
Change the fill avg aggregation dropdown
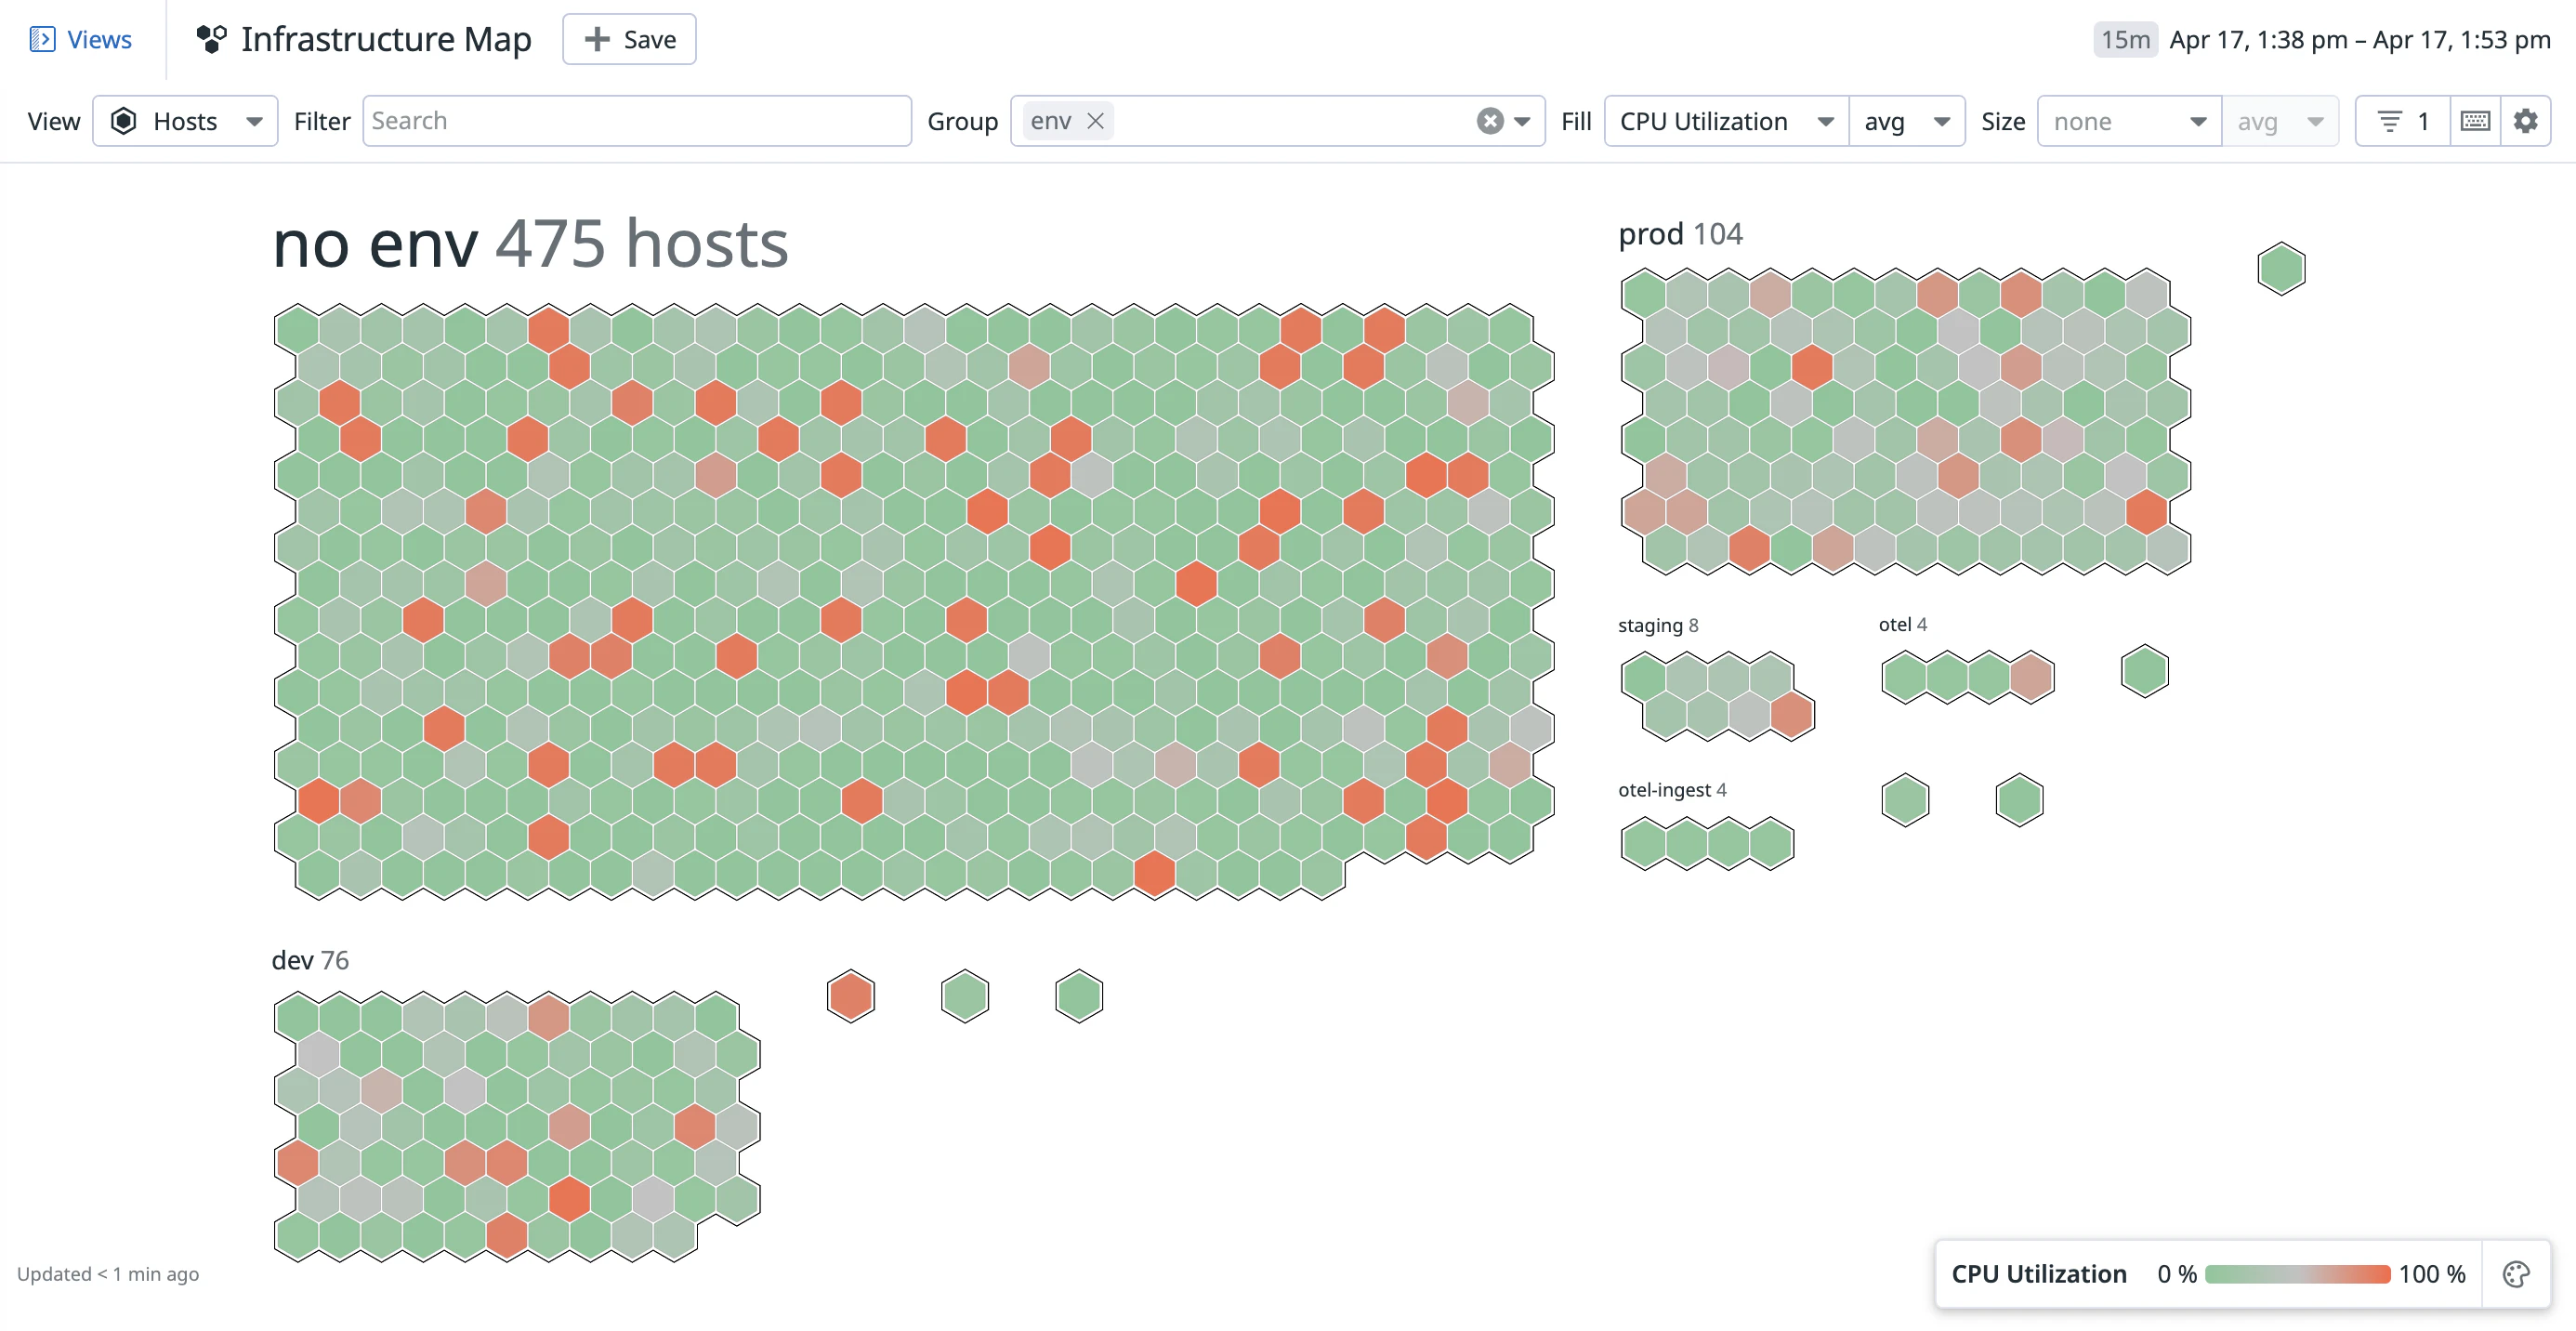tap(1907, 121)
